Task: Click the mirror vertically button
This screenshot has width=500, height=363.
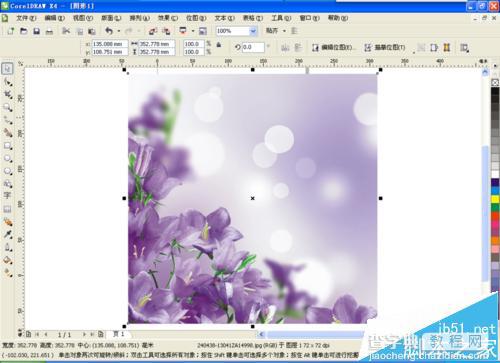Action: [298, 48]
